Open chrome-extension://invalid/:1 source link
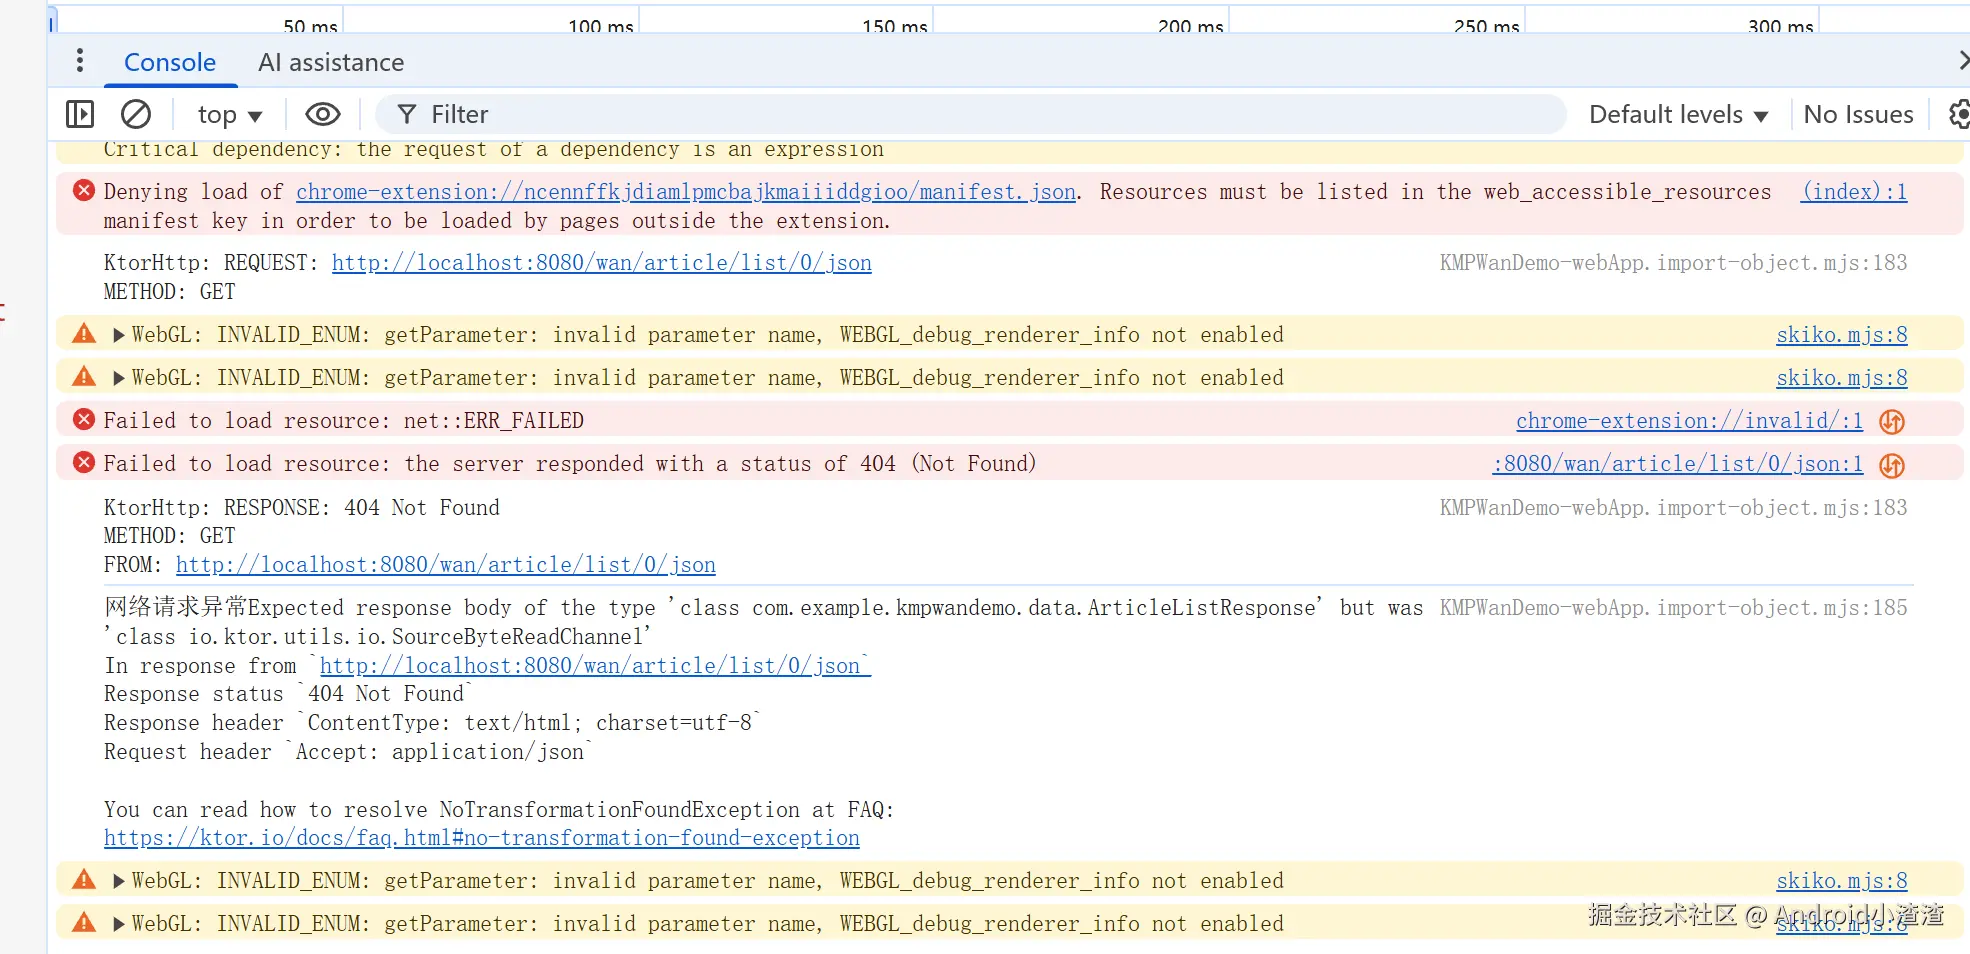The image size is (1970, 954). [x=1690, y=421]
